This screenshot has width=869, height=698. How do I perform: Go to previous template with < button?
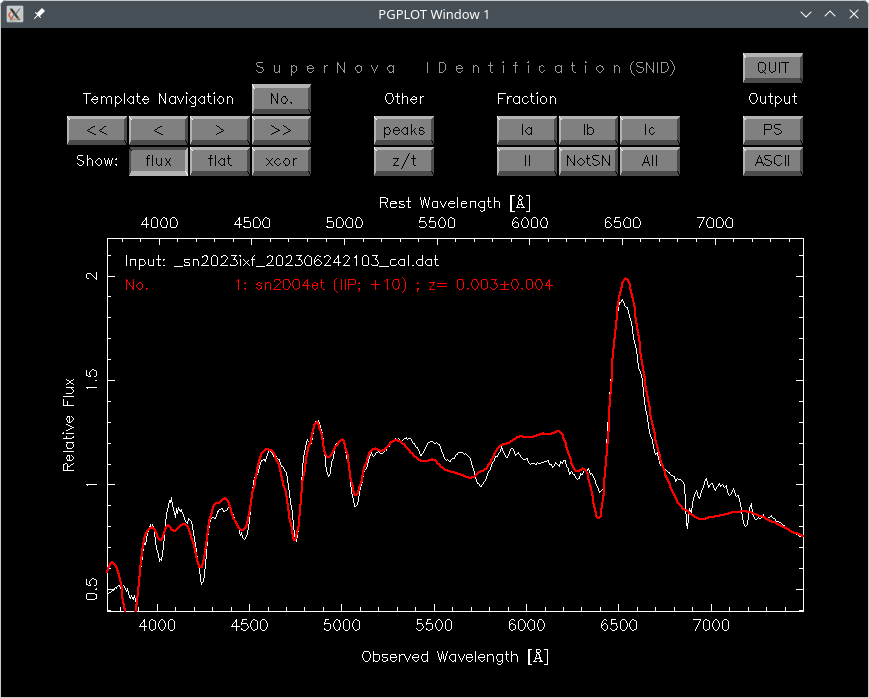pos(159,130)
